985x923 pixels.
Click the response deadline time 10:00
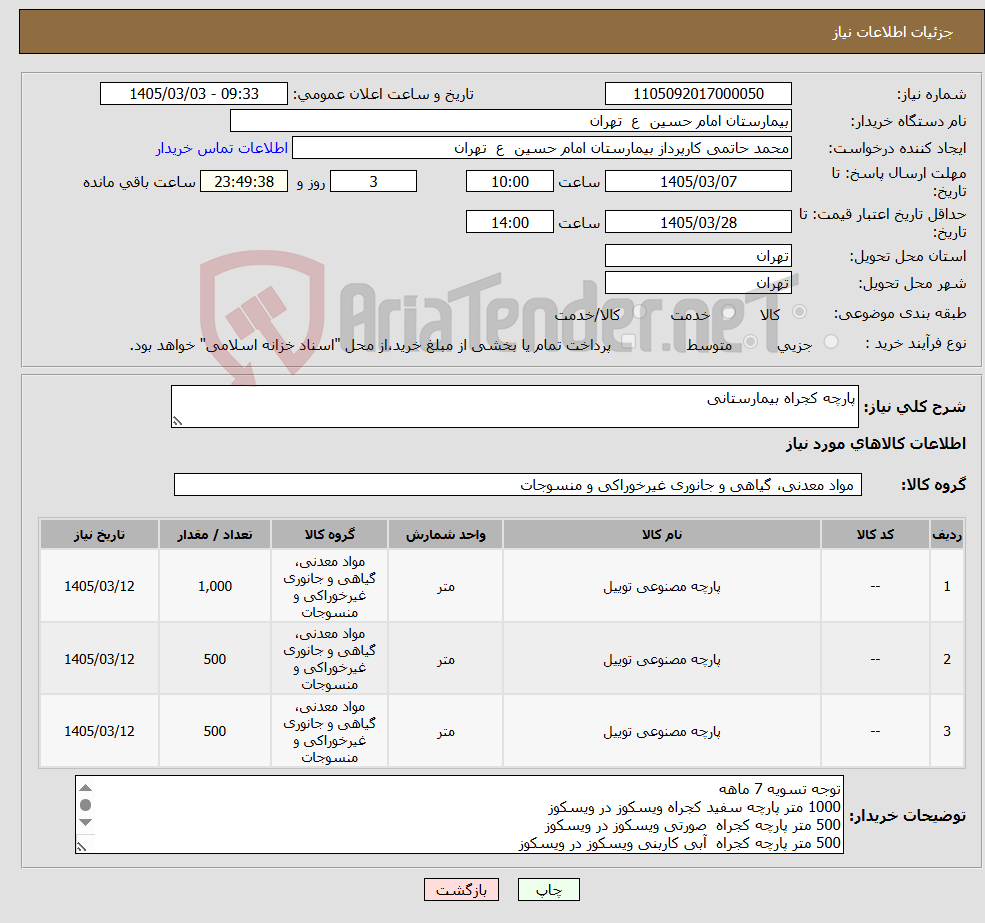[509, 182]
